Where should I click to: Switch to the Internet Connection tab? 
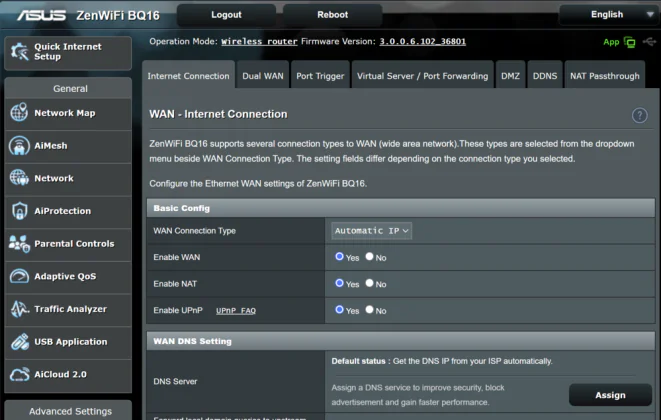click(188, 76)
